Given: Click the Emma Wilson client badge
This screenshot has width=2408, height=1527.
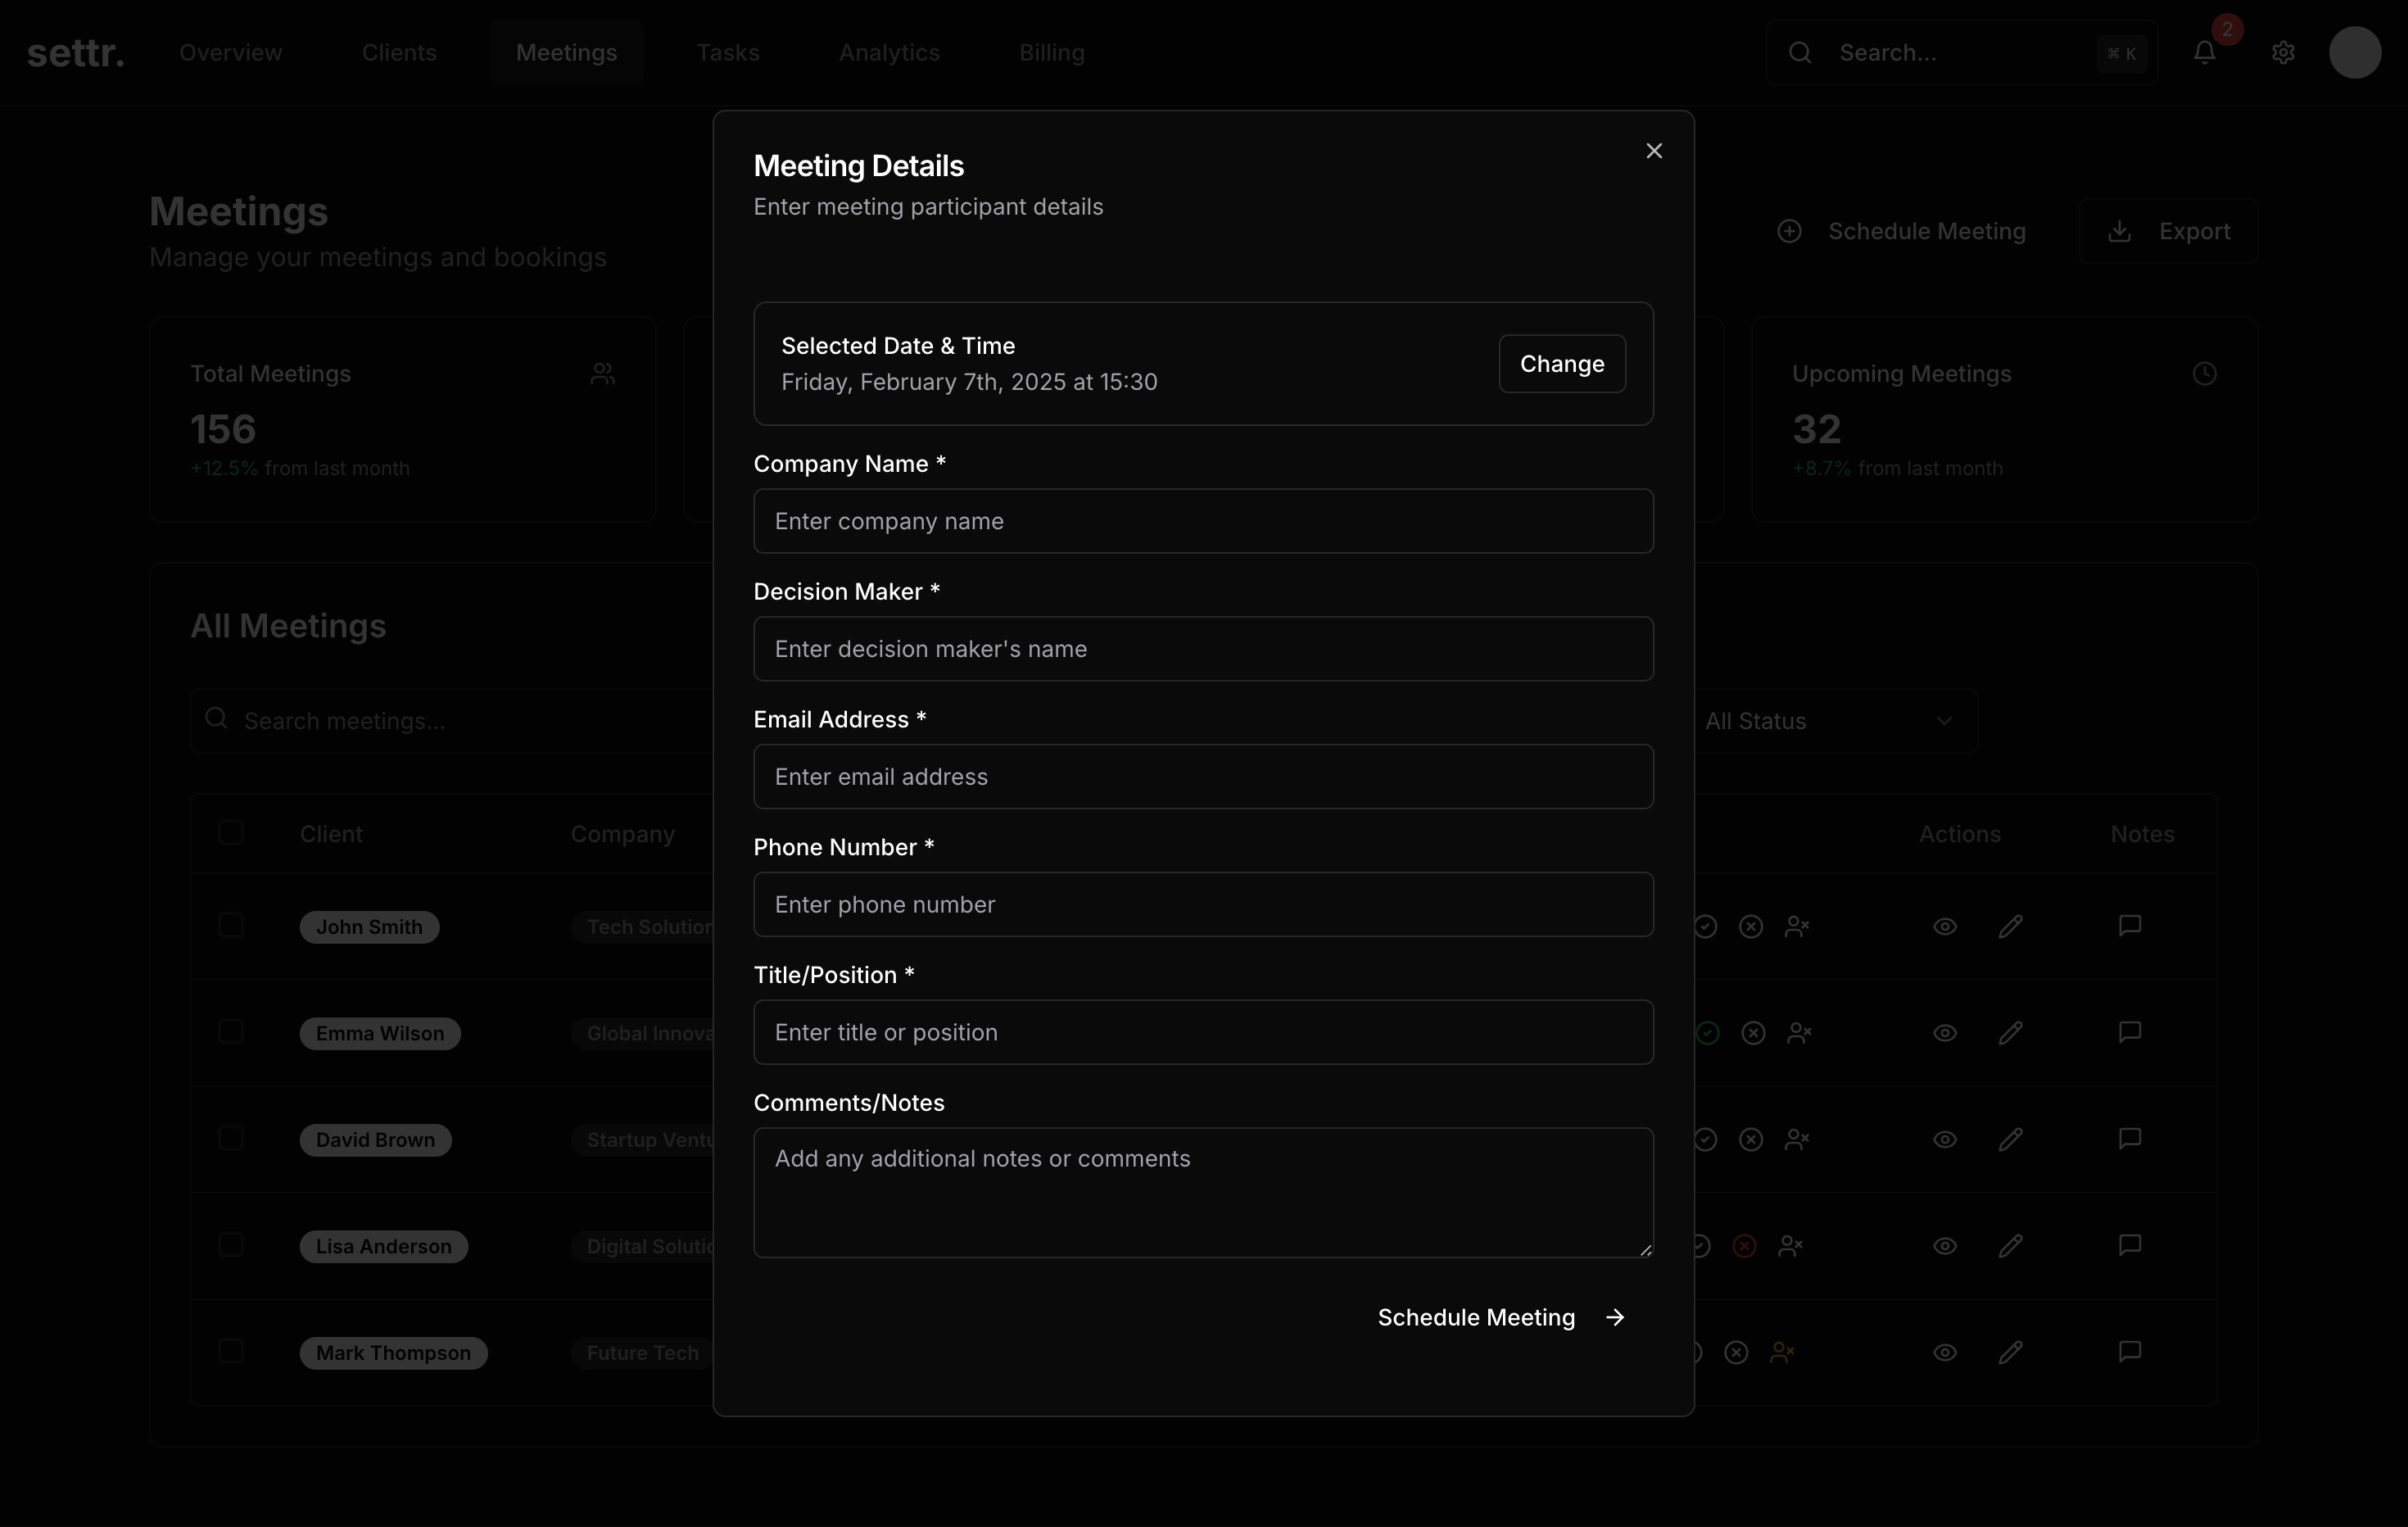Looking at the screenshot, I should click(x=380, y=1033).
